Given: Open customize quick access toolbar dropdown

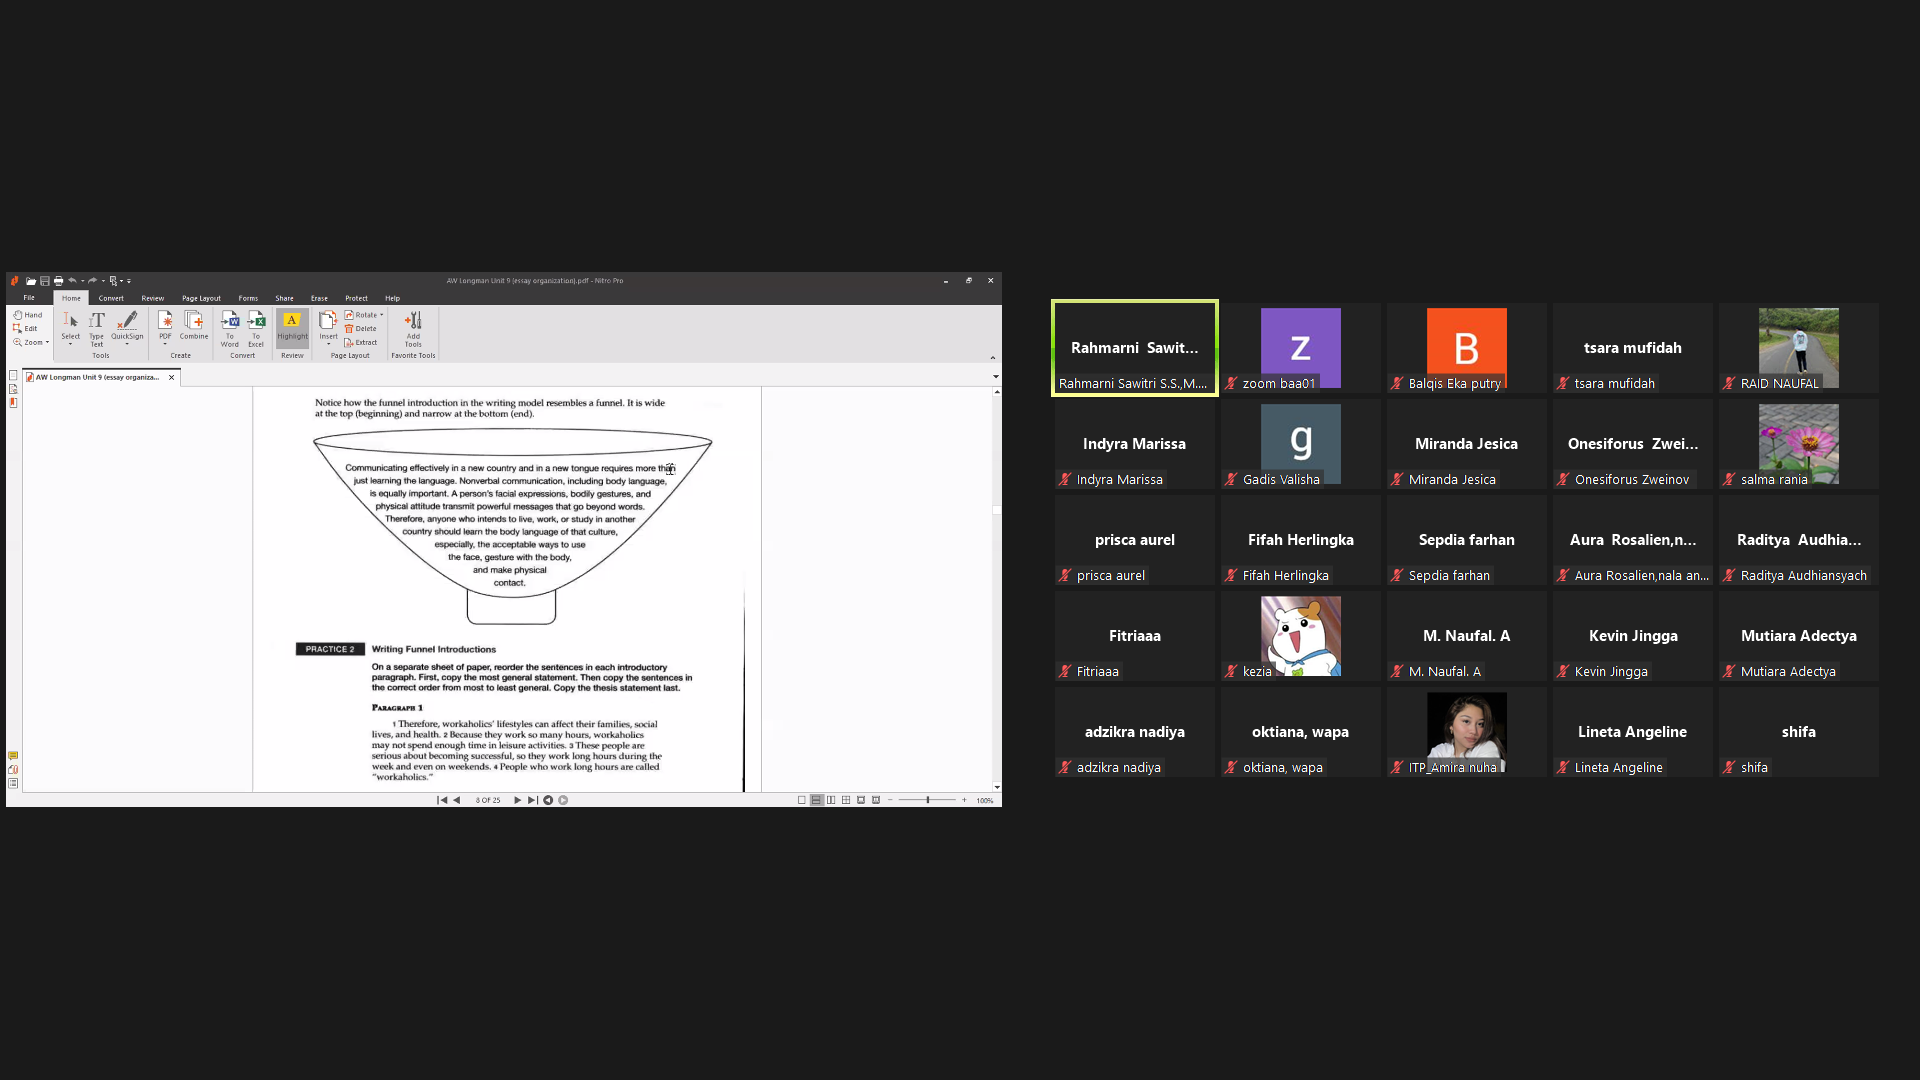Looking at the screenshot, I should tap(129, 281).
